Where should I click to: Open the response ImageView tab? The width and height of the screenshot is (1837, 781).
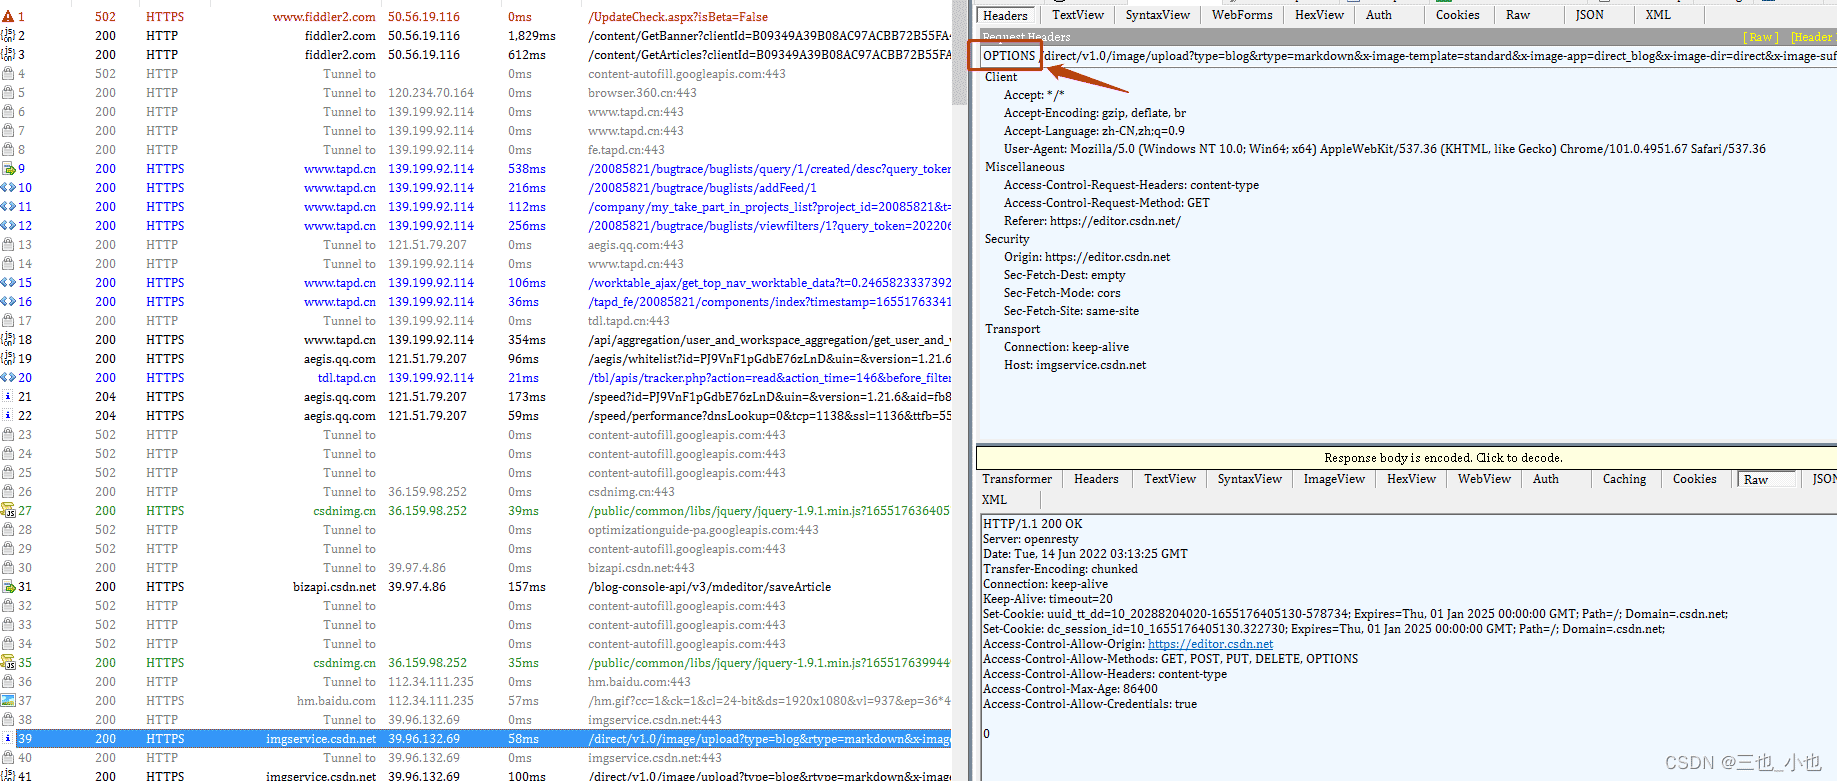(1333, 479)
